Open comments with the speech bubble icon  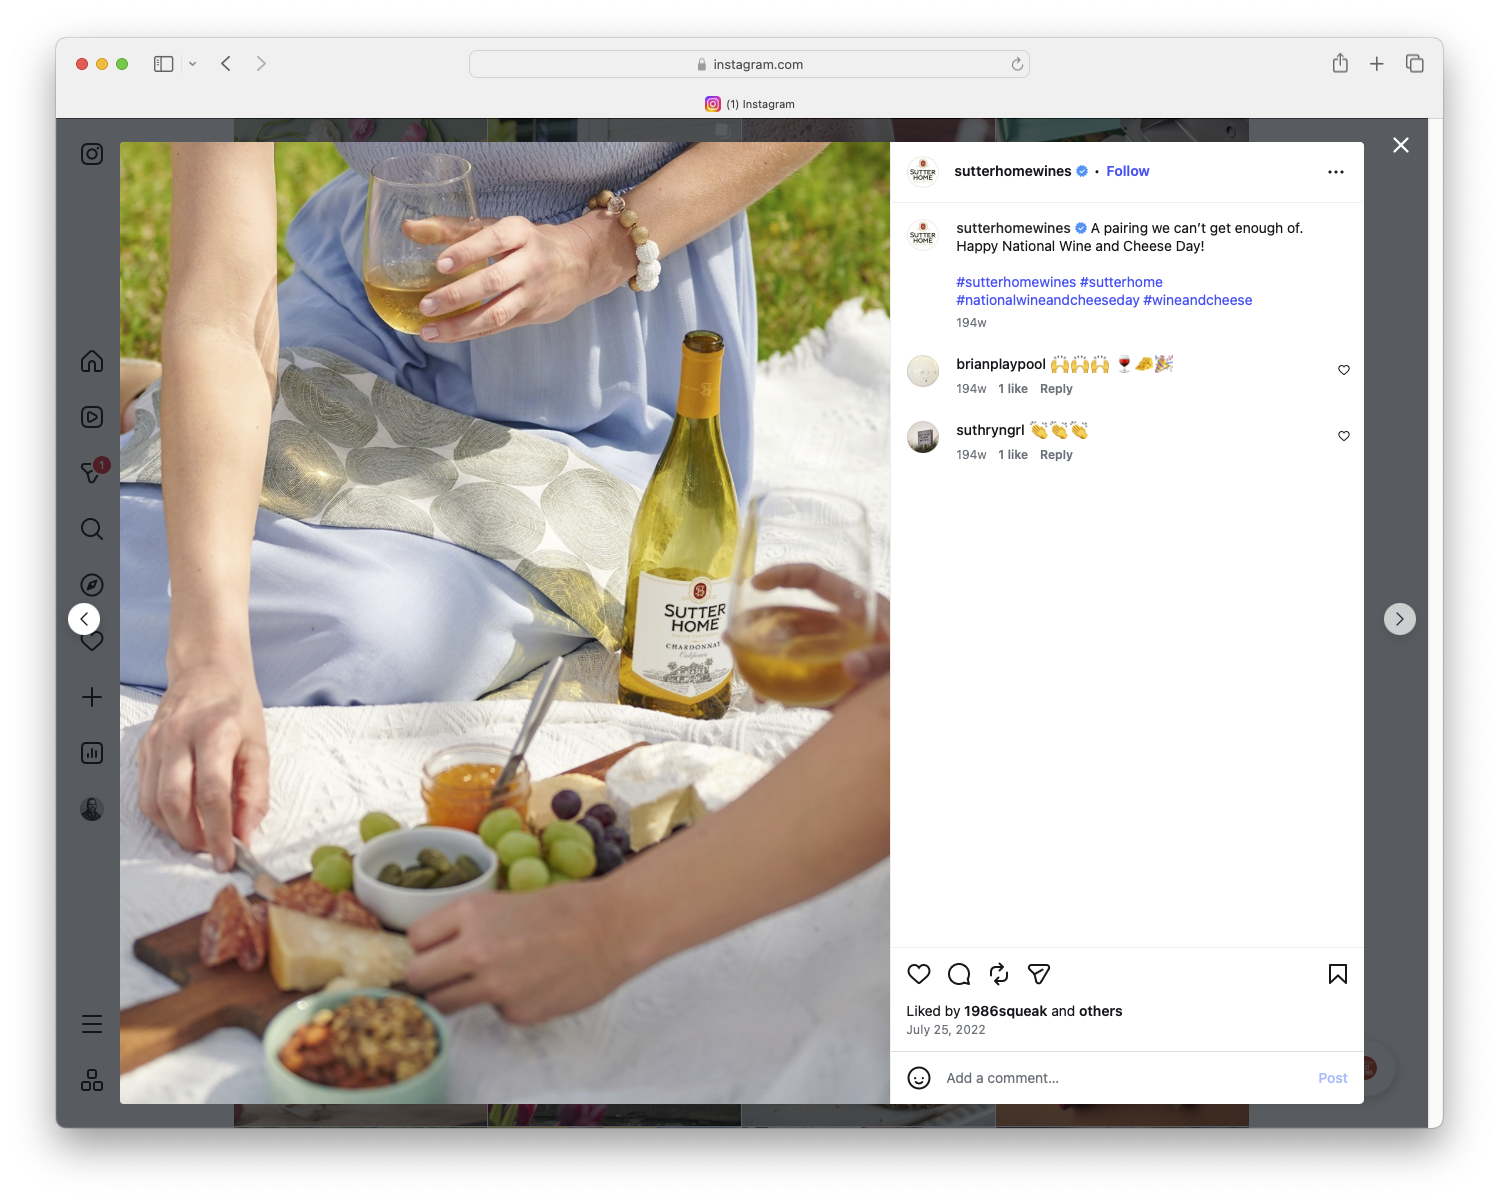[958, 974]
